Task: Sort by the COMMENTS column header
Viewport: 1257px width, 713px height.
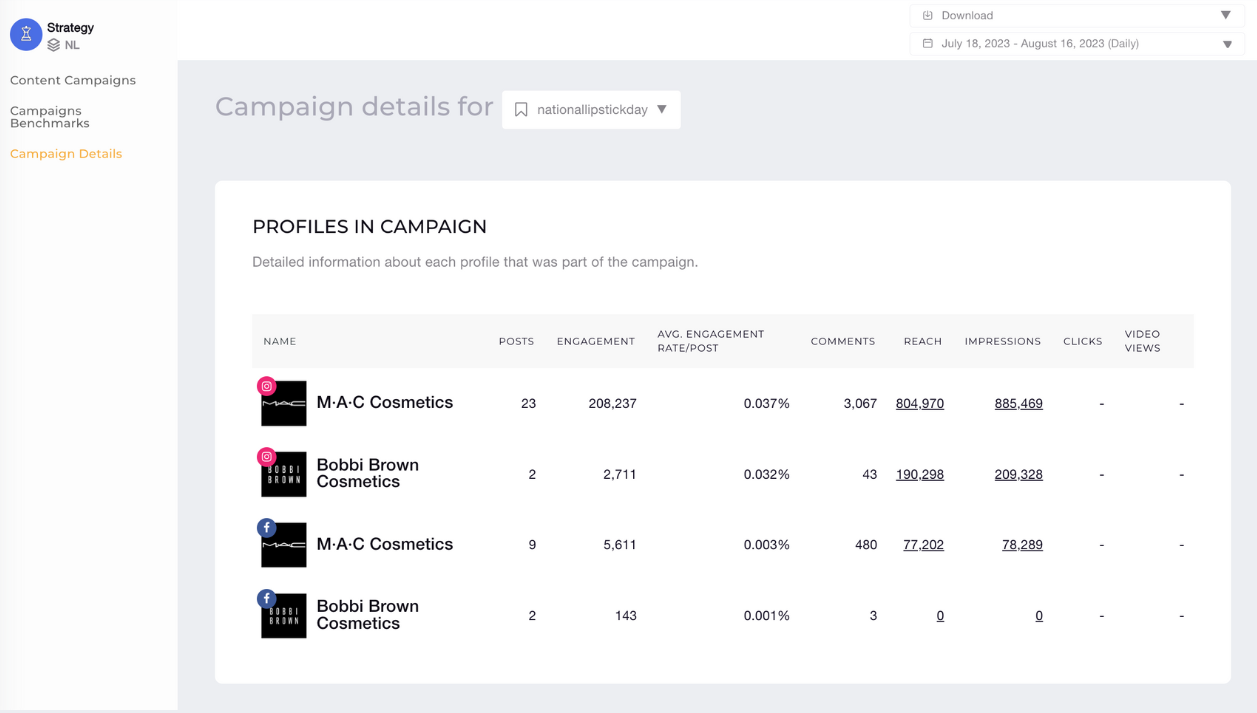Action: [x=843, y=342]
